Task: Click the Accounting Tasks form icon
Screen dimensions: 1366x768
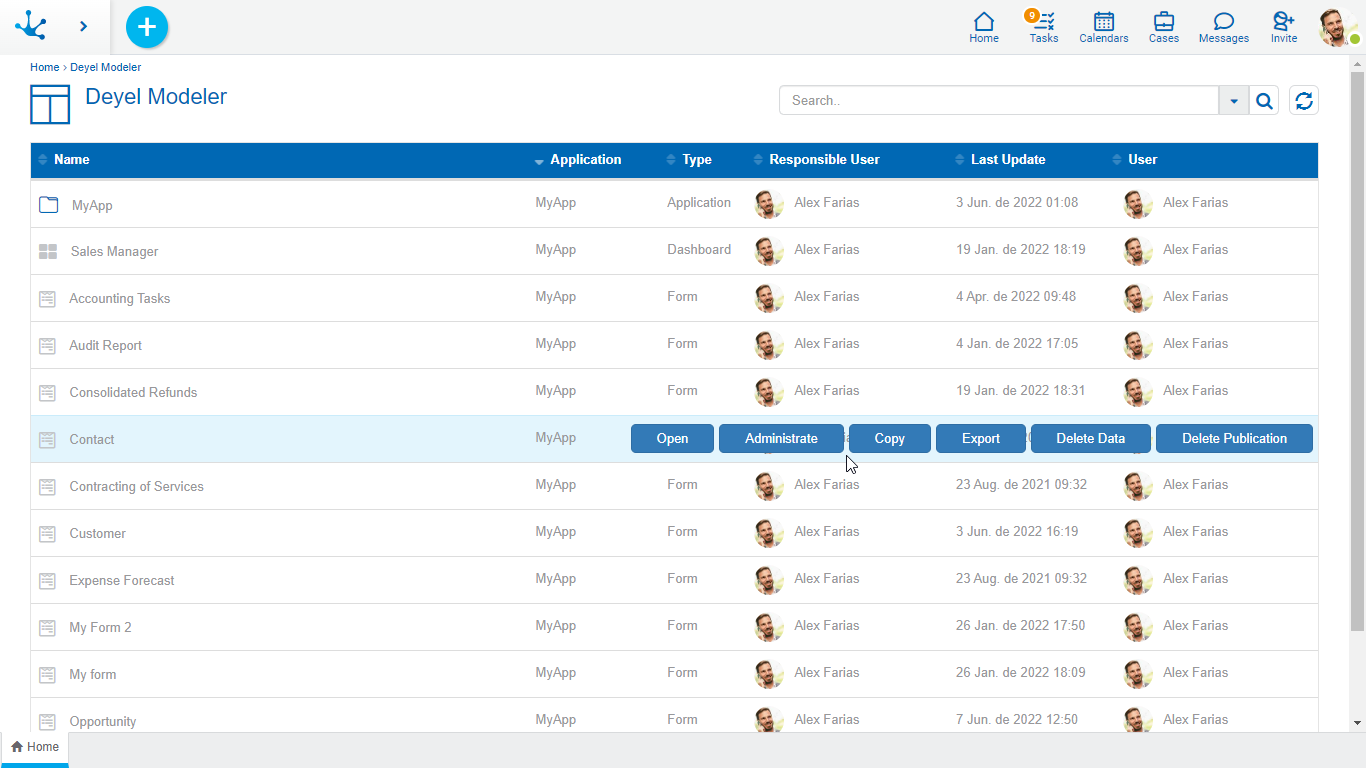Action: [47, 299]
